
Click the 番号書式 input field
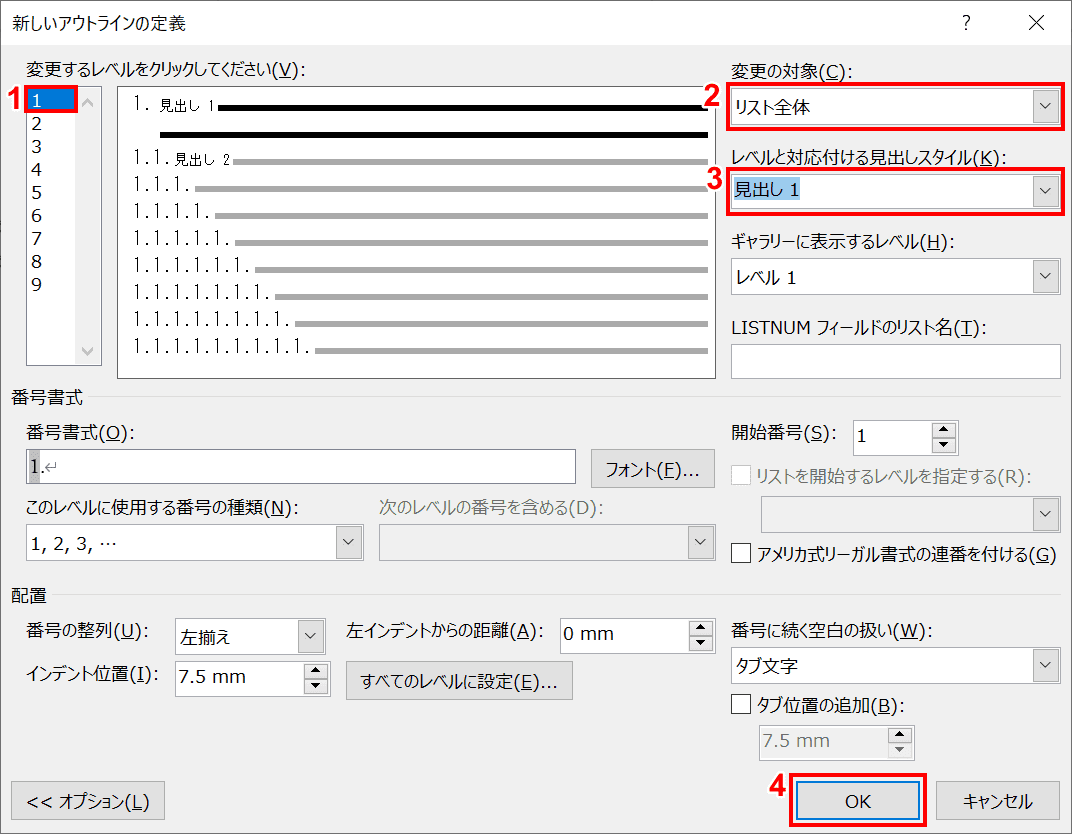301,467
